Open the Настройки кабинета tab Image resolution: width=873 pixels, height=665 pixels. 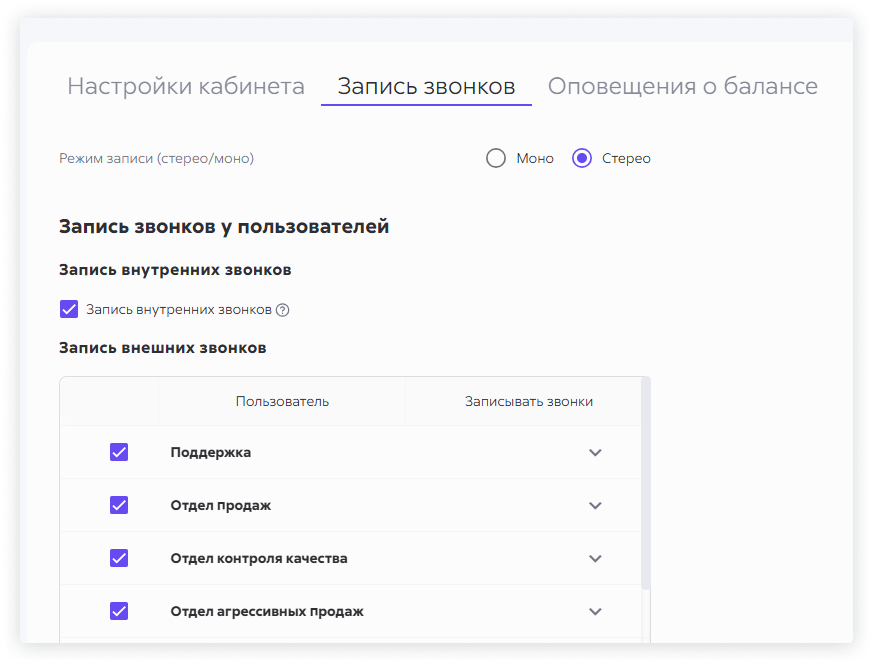click(186, 86)
